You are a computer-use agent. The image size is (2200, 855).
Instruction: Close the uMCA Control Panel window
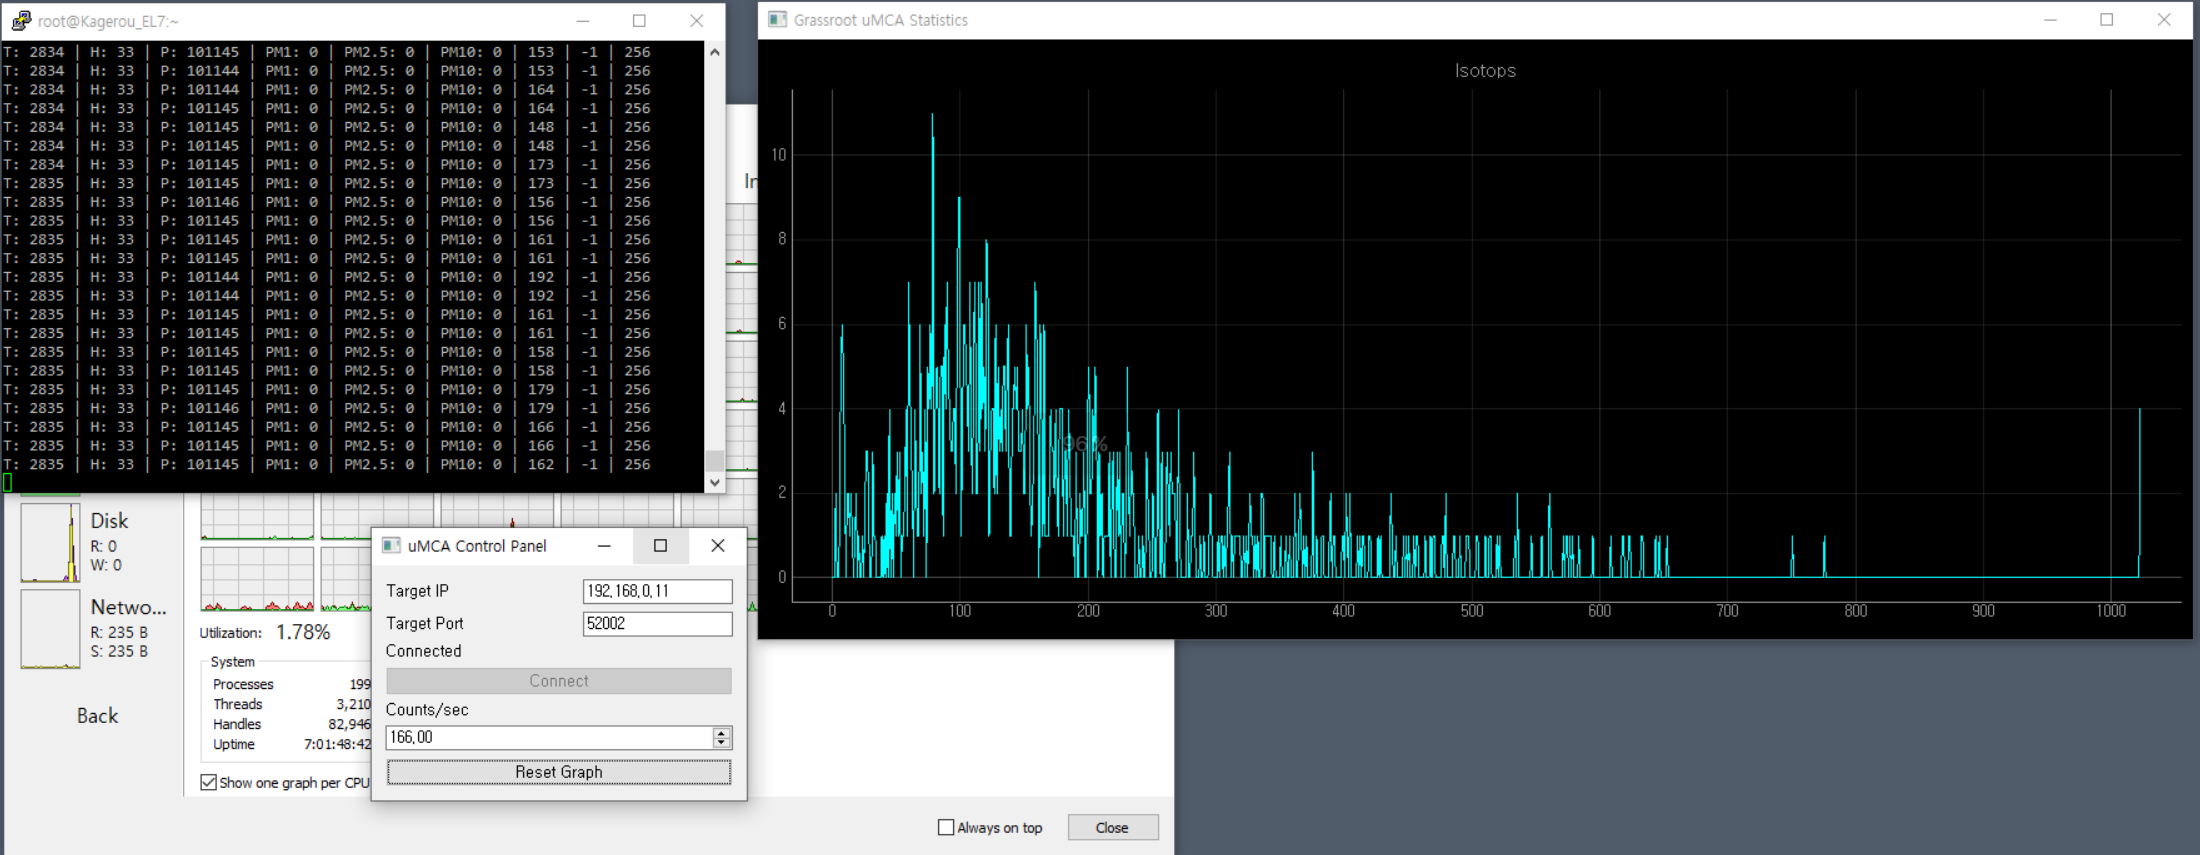(x=717, y=546)
